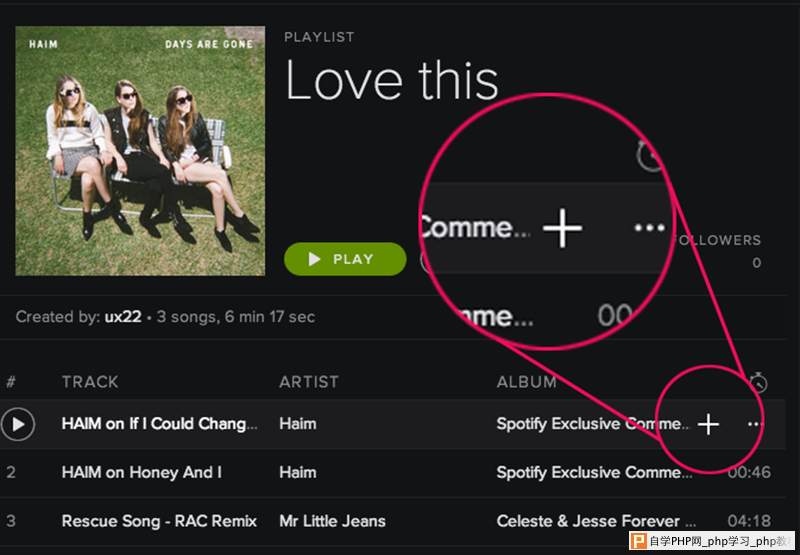Viewport: 800px width, 555px height.
Task: Click the # column header
Action: 11,382
